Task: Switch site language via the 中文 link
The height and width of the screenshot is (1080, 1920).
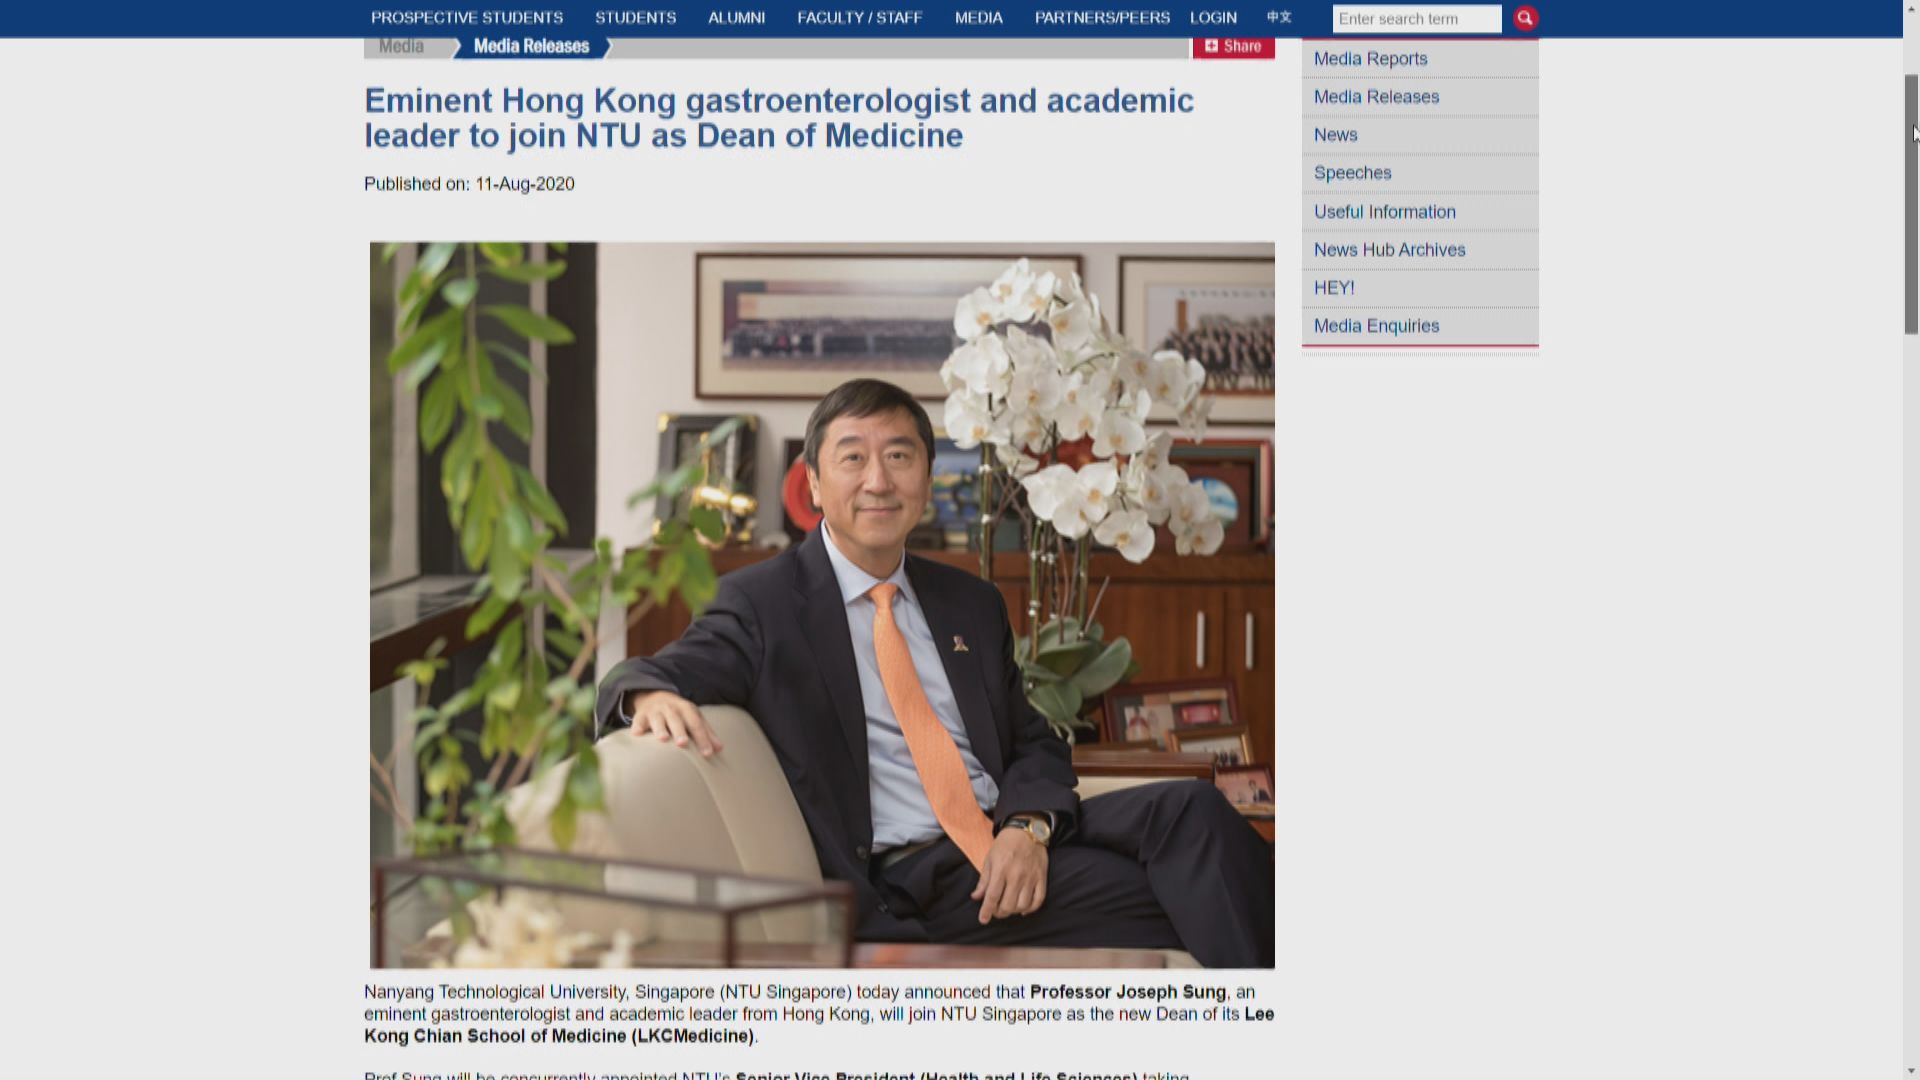Action: tap(1279, 17)
